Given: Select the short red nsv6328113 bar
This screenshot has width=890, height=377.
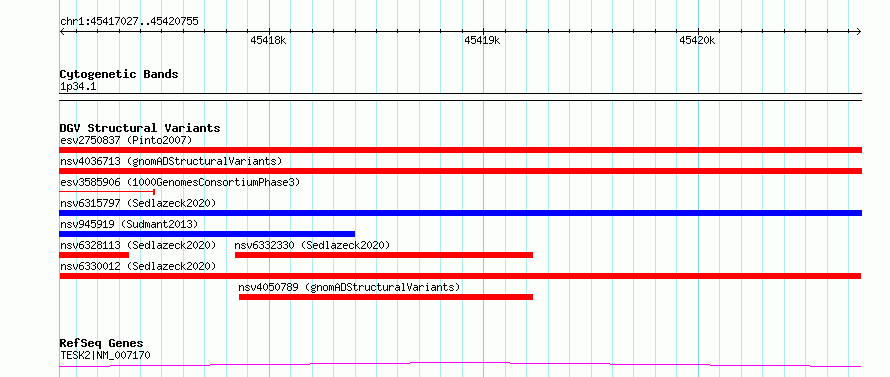Looking at the screenshot, I should pos(94,255).
